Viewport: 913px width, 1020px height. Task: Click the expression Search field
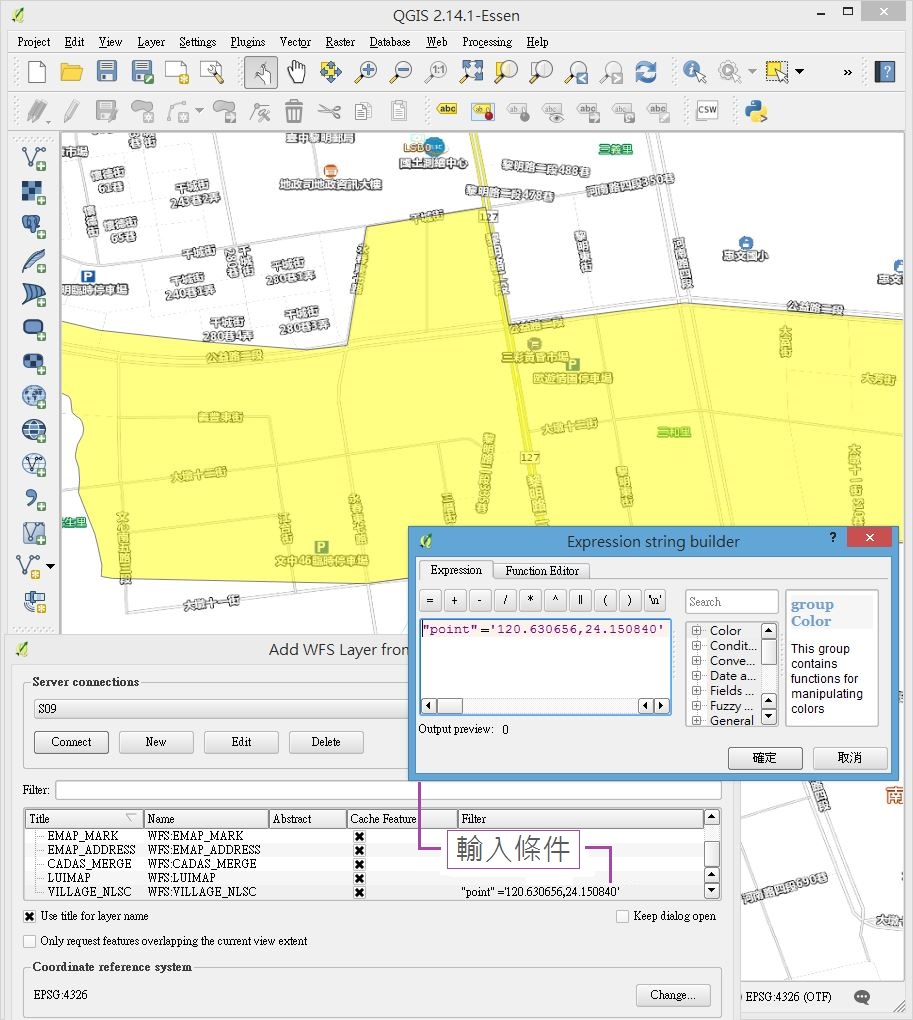coord(732,602)
